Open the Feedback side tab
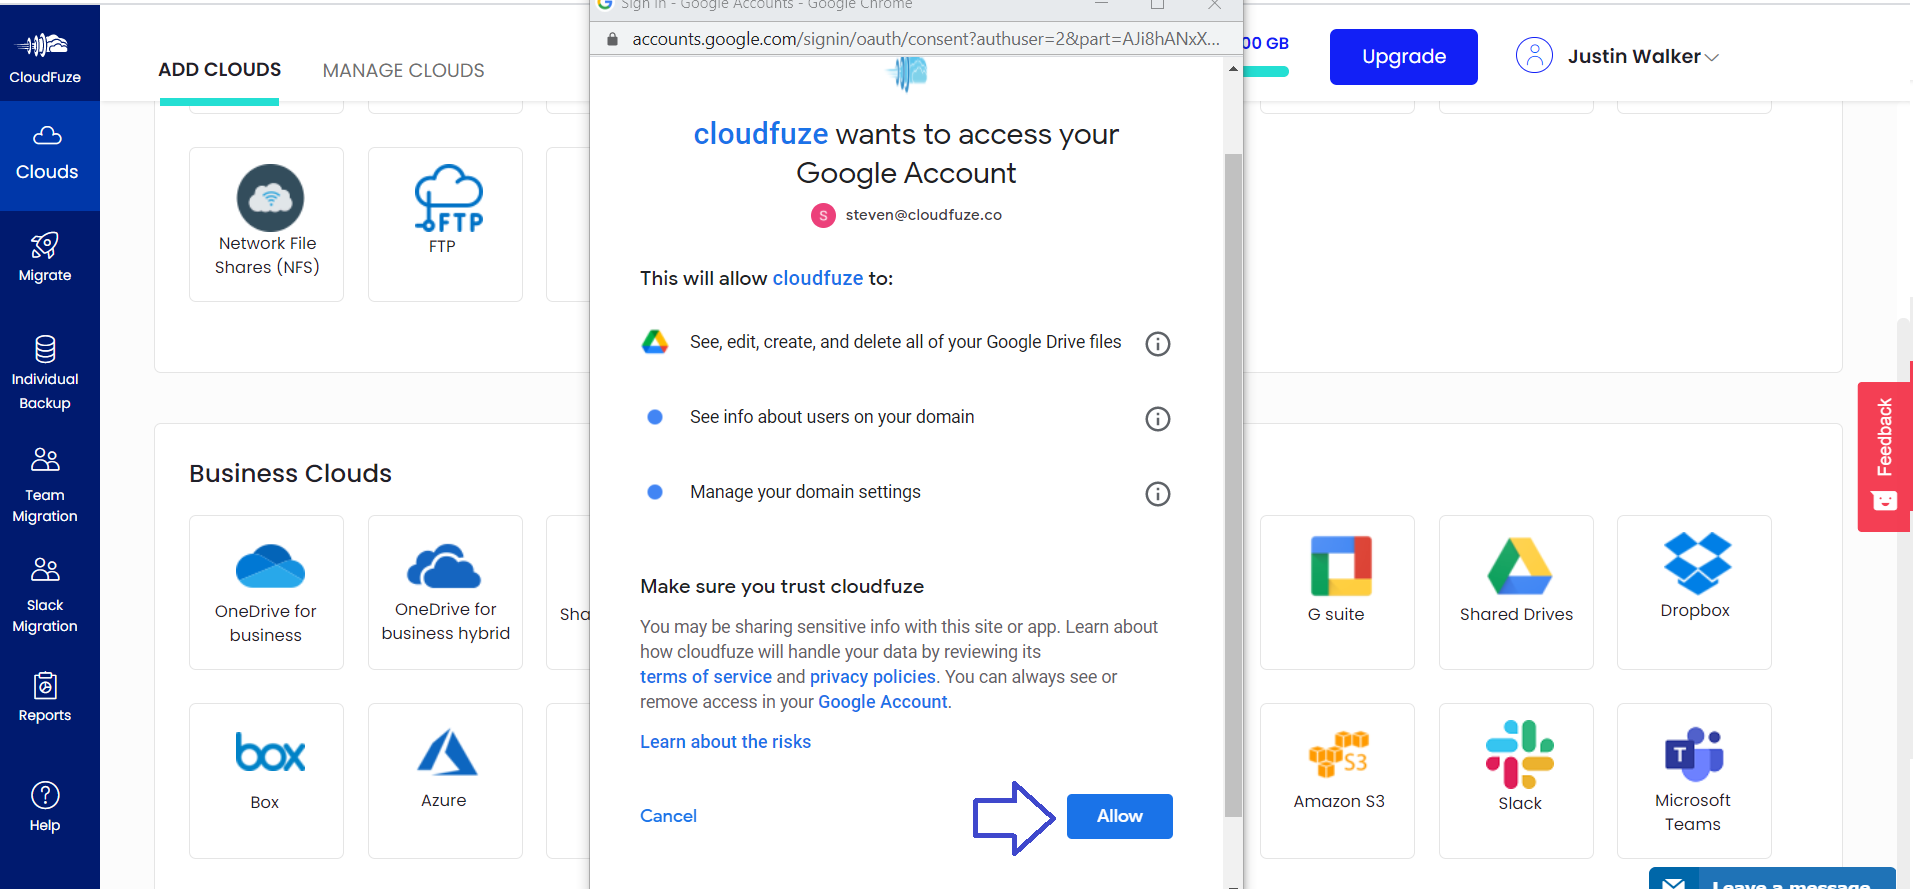Viewport: 1913px width, 889px height. coord(1885,457)
